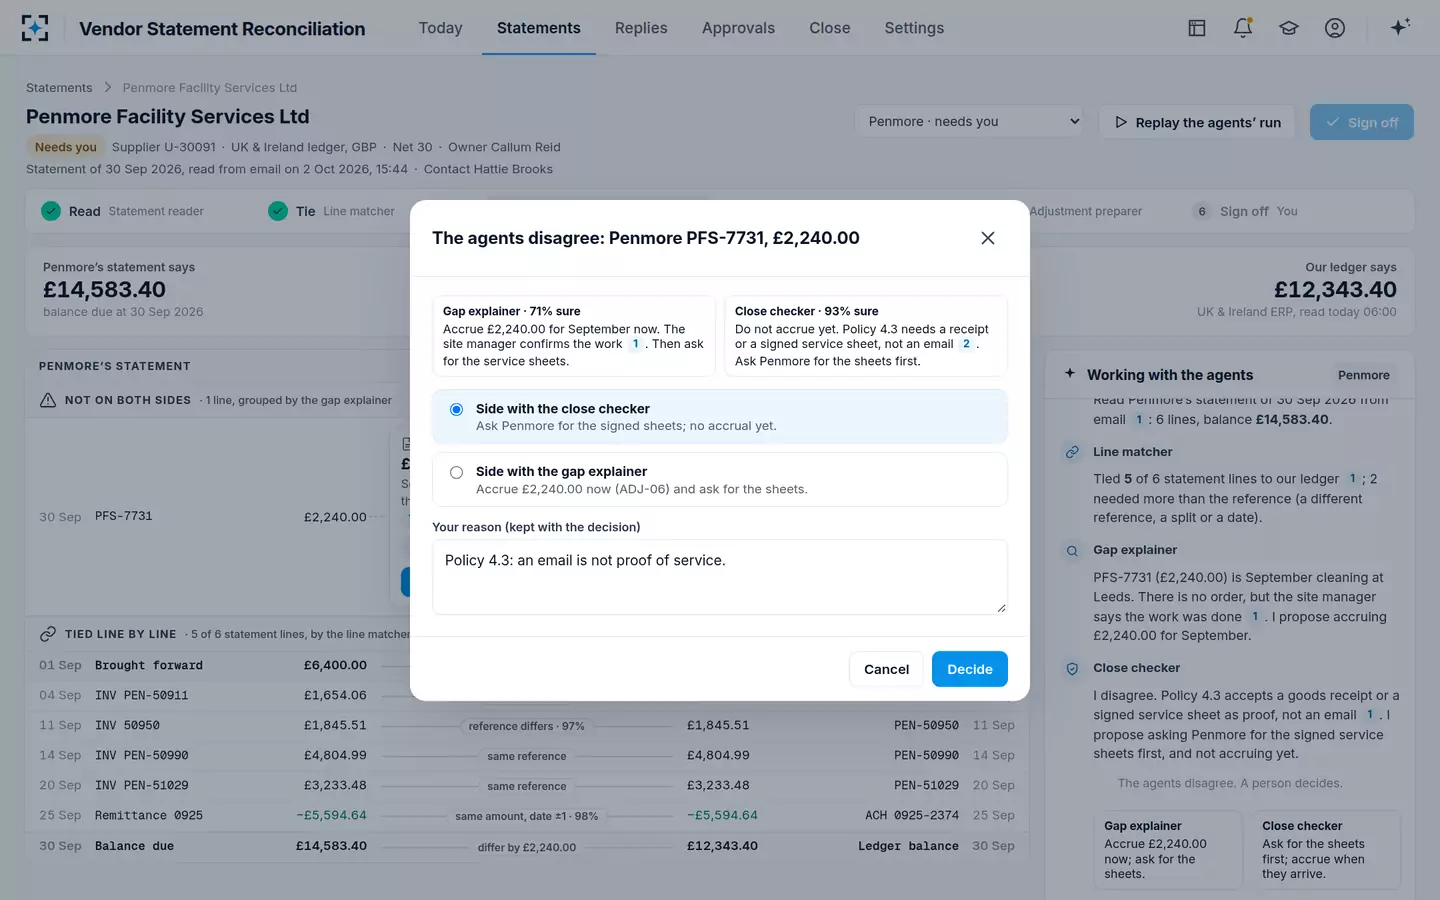
Task: Click the Cancel button
Action: [x=886, y=669]
